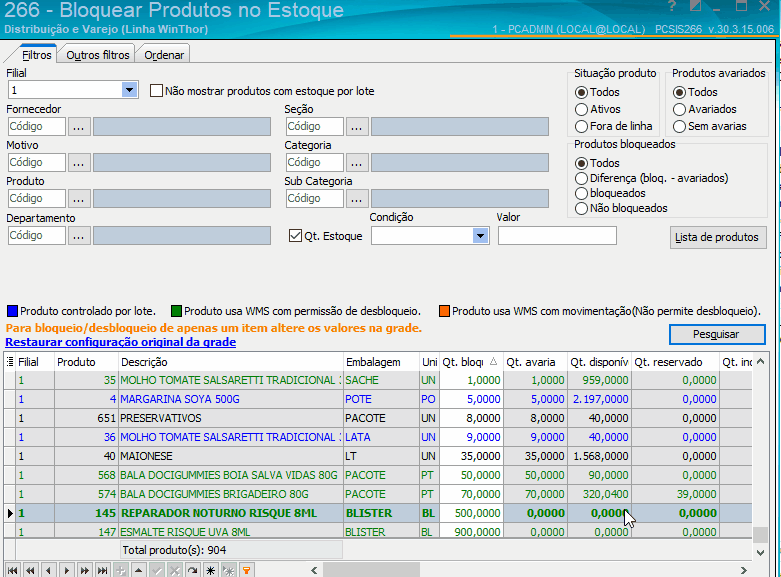The image size is (781, 577).
Task: Open Fornecedor lookup ellipsis button
Action: pos(79,127)
